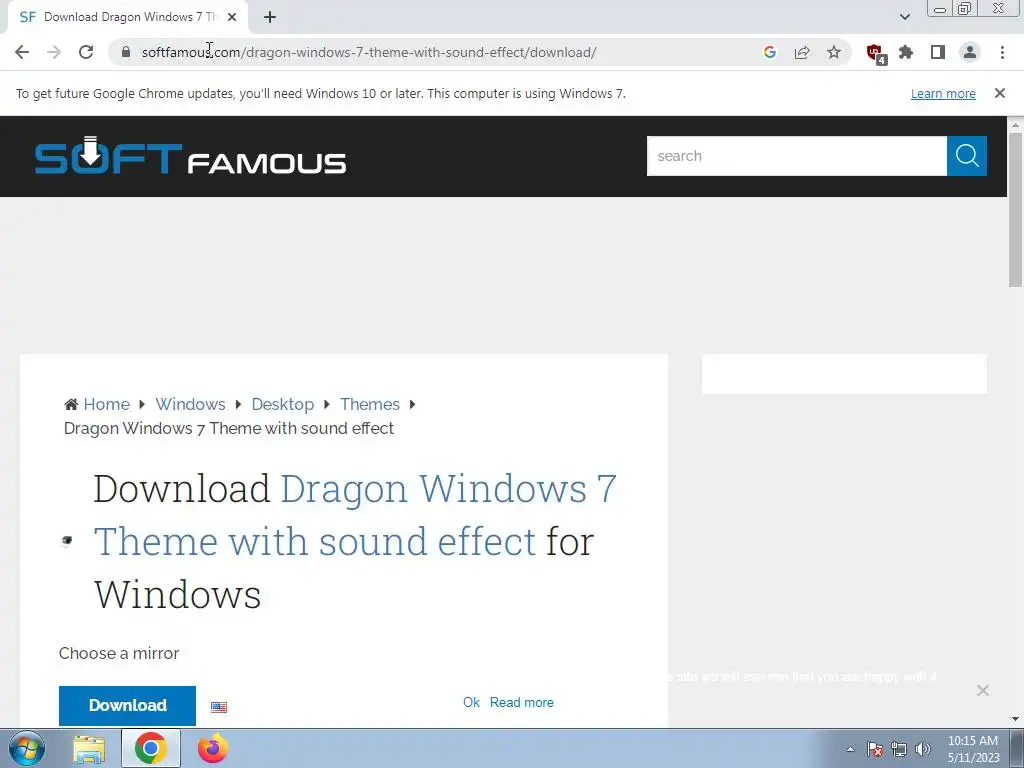This screenshot has width=1024, height=768.
Task: Toggle the browser side panel
Action: pyautogui.click(x=938, y=52)
